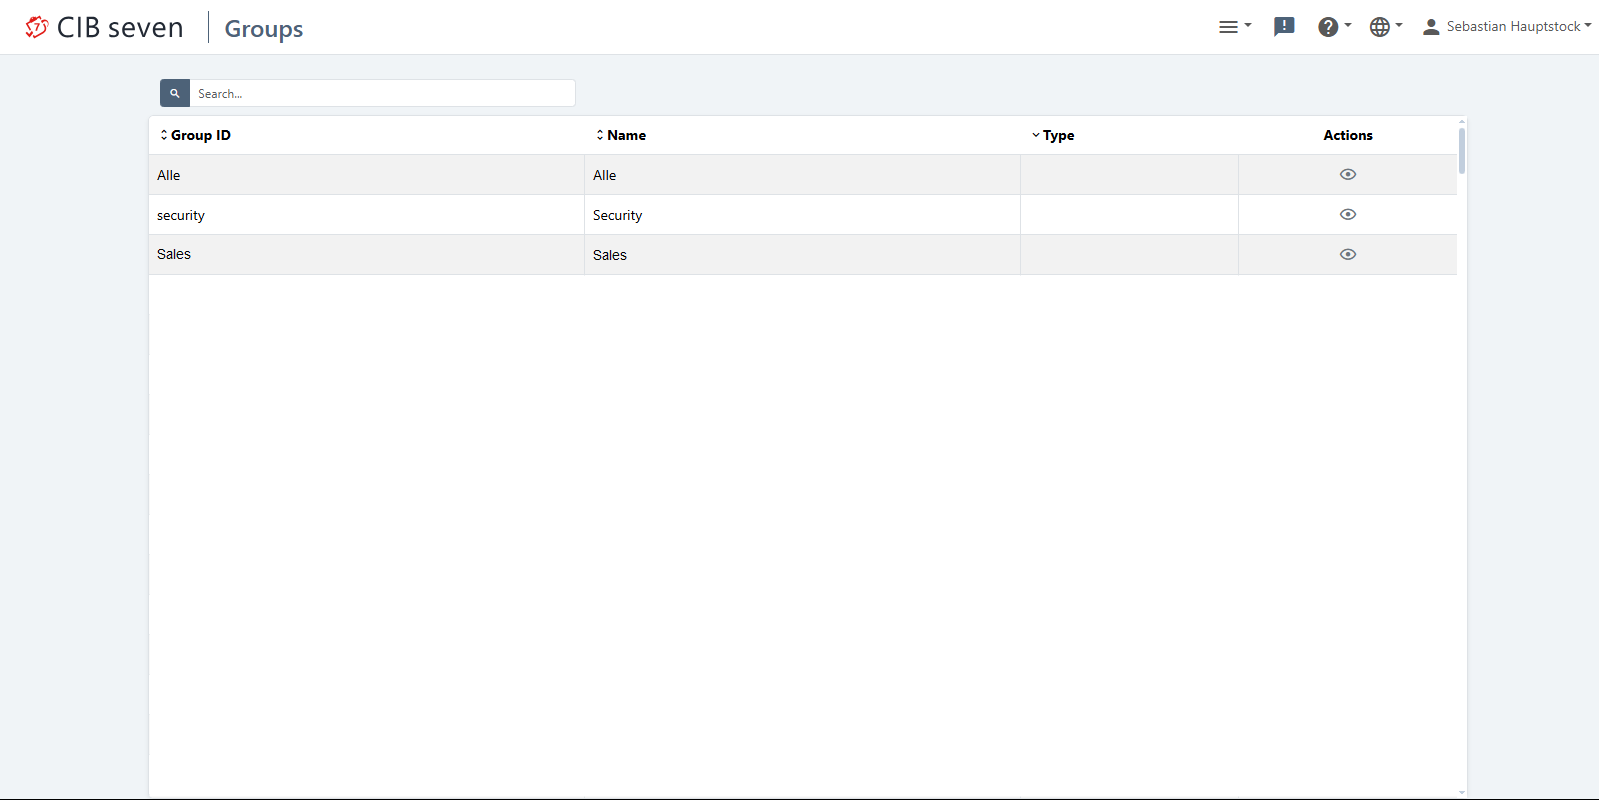Click the CIB seven logo icon

pos(36,27)
